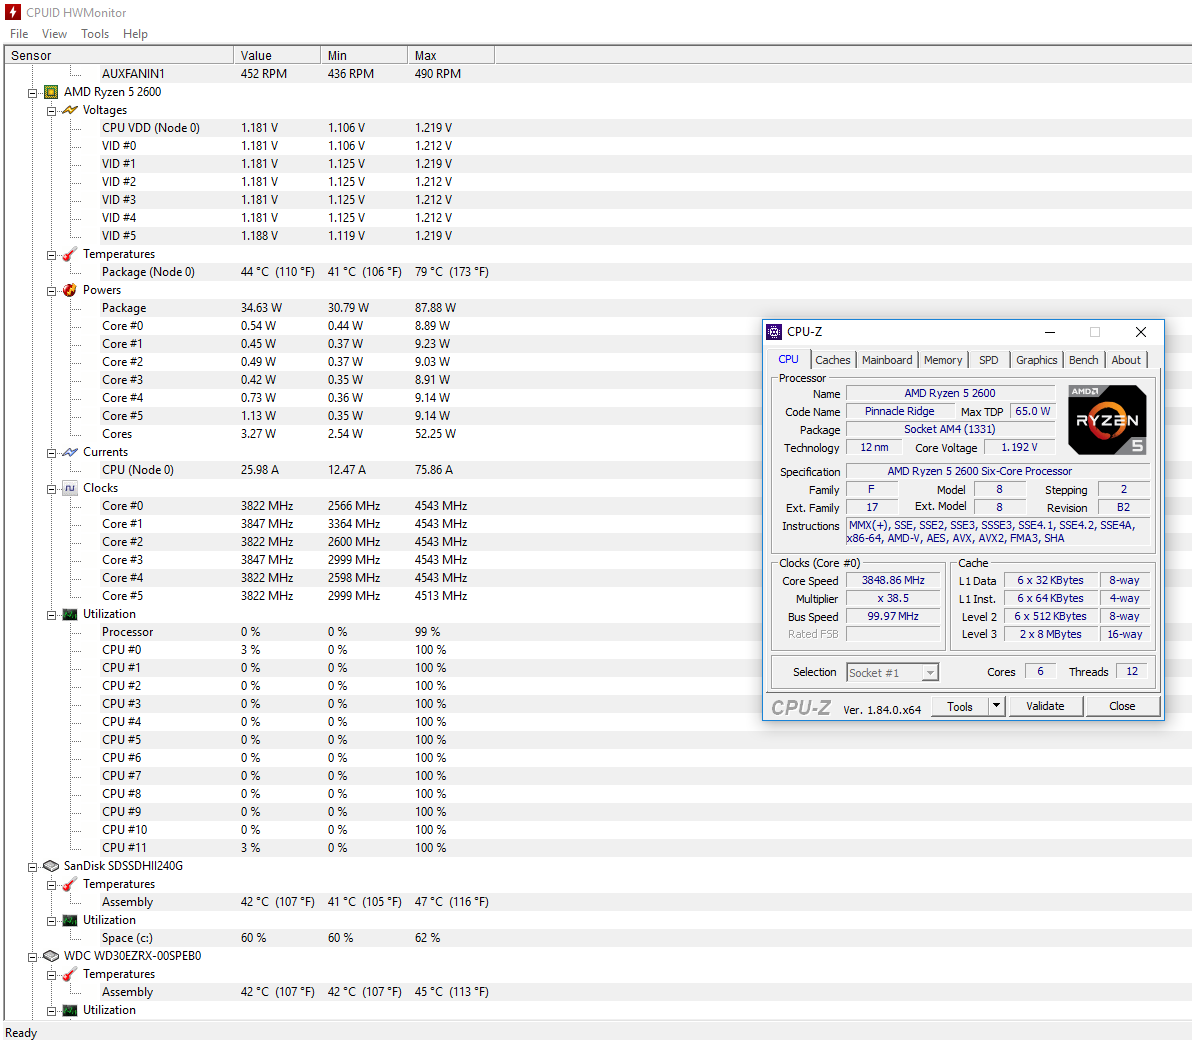This screenshot has height=1040, width=1192.
Task: Switch to the Memory tab in CPU-Z
Action: (x=943, y=360)
